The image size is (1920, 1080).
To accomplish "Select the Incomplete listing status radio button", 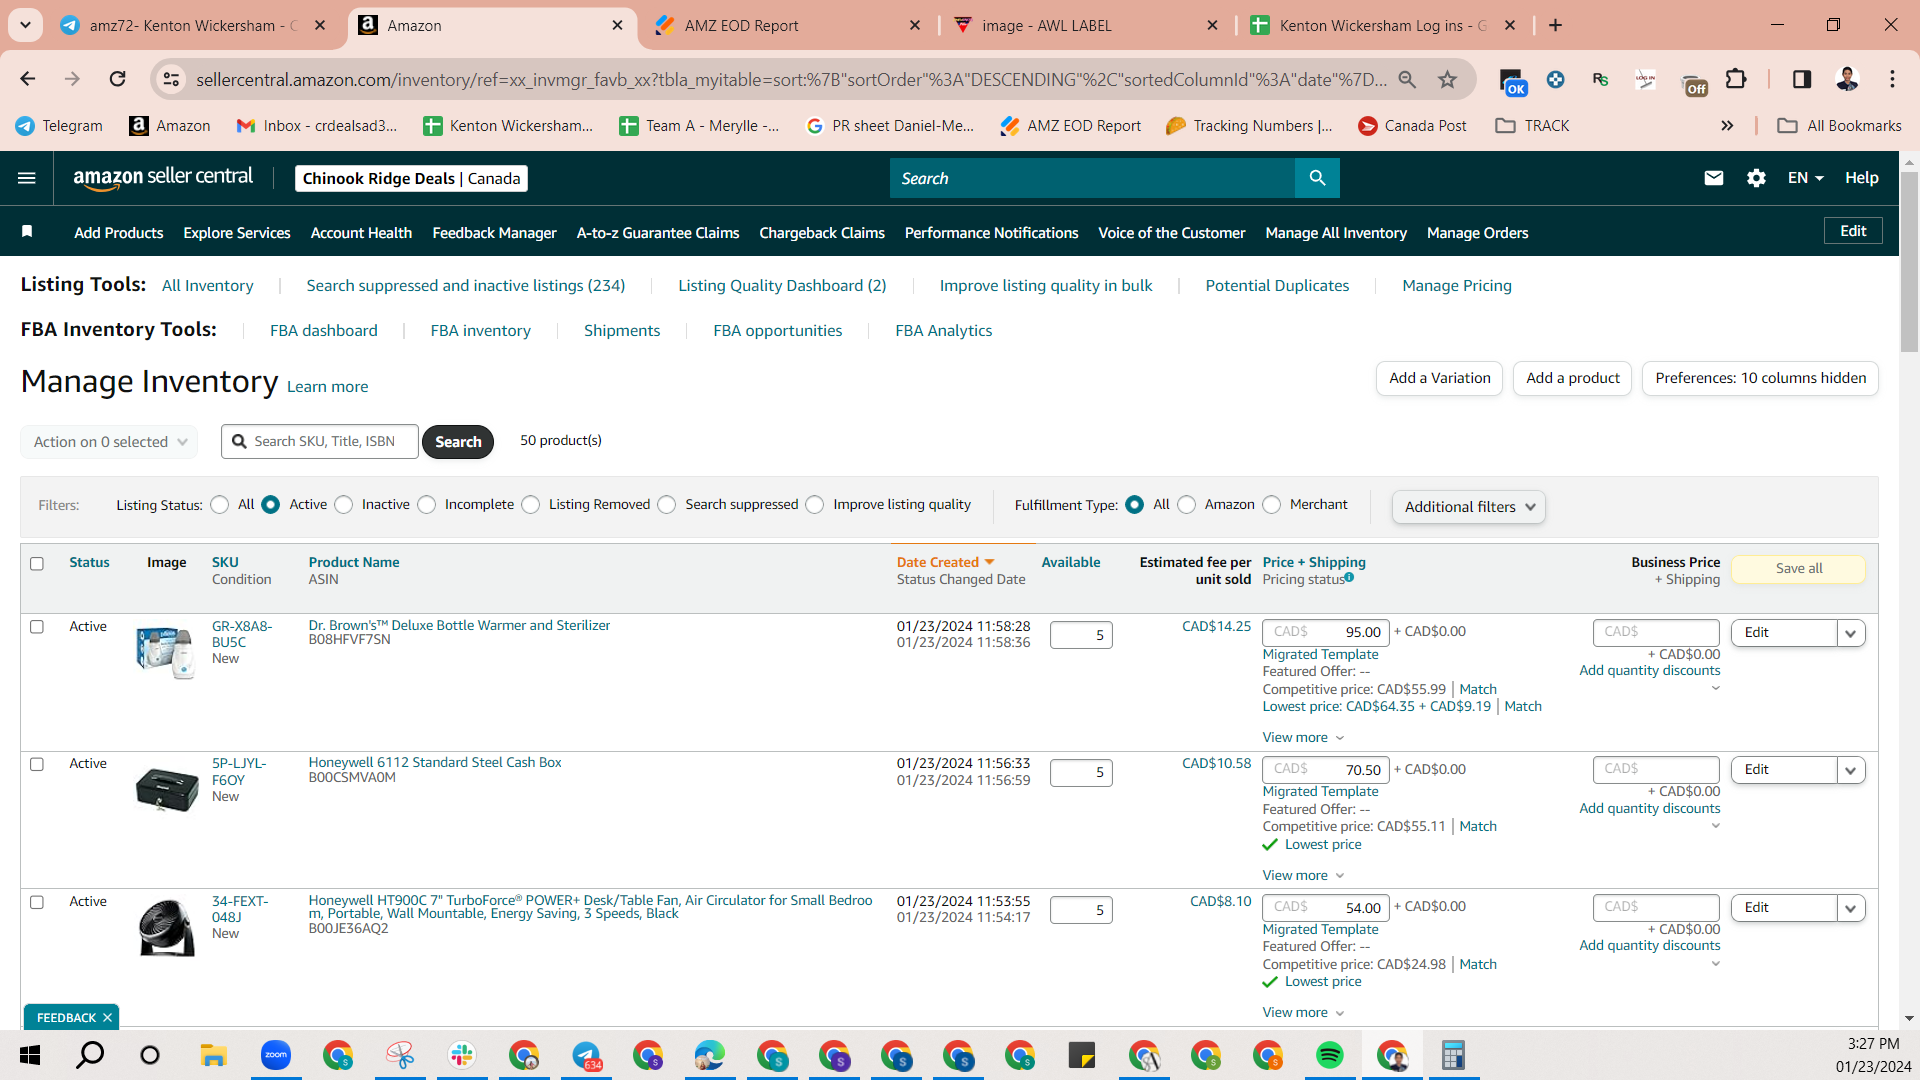I will pyautogui.click(x=427, y=505).
